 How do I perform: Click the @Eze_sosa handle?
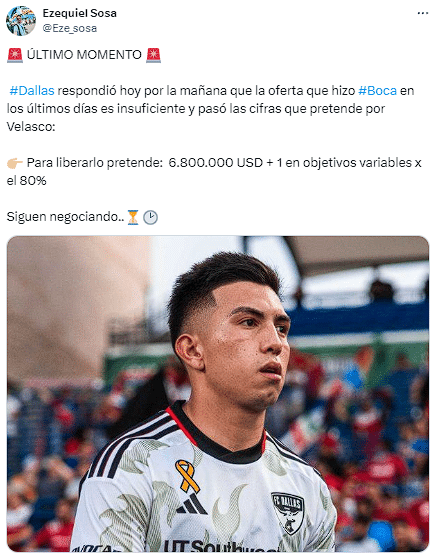70,28
